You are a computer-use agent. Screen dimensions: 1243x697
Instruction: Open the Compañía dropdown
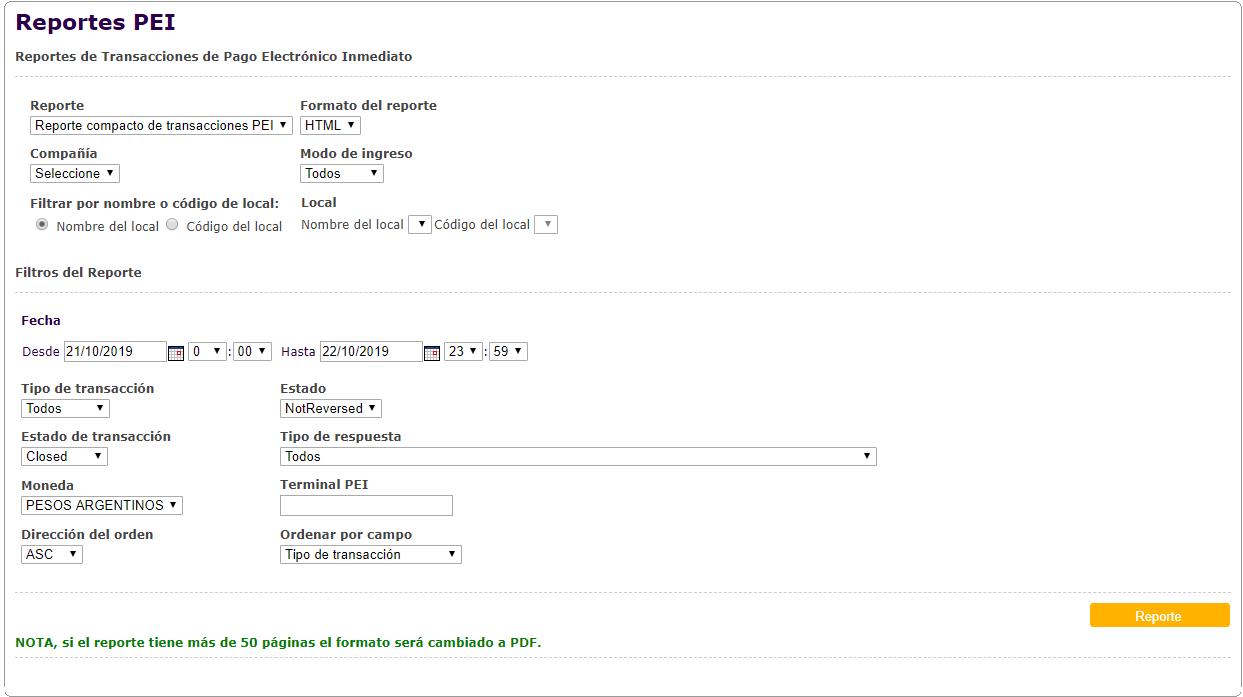[x=75, y=174]
